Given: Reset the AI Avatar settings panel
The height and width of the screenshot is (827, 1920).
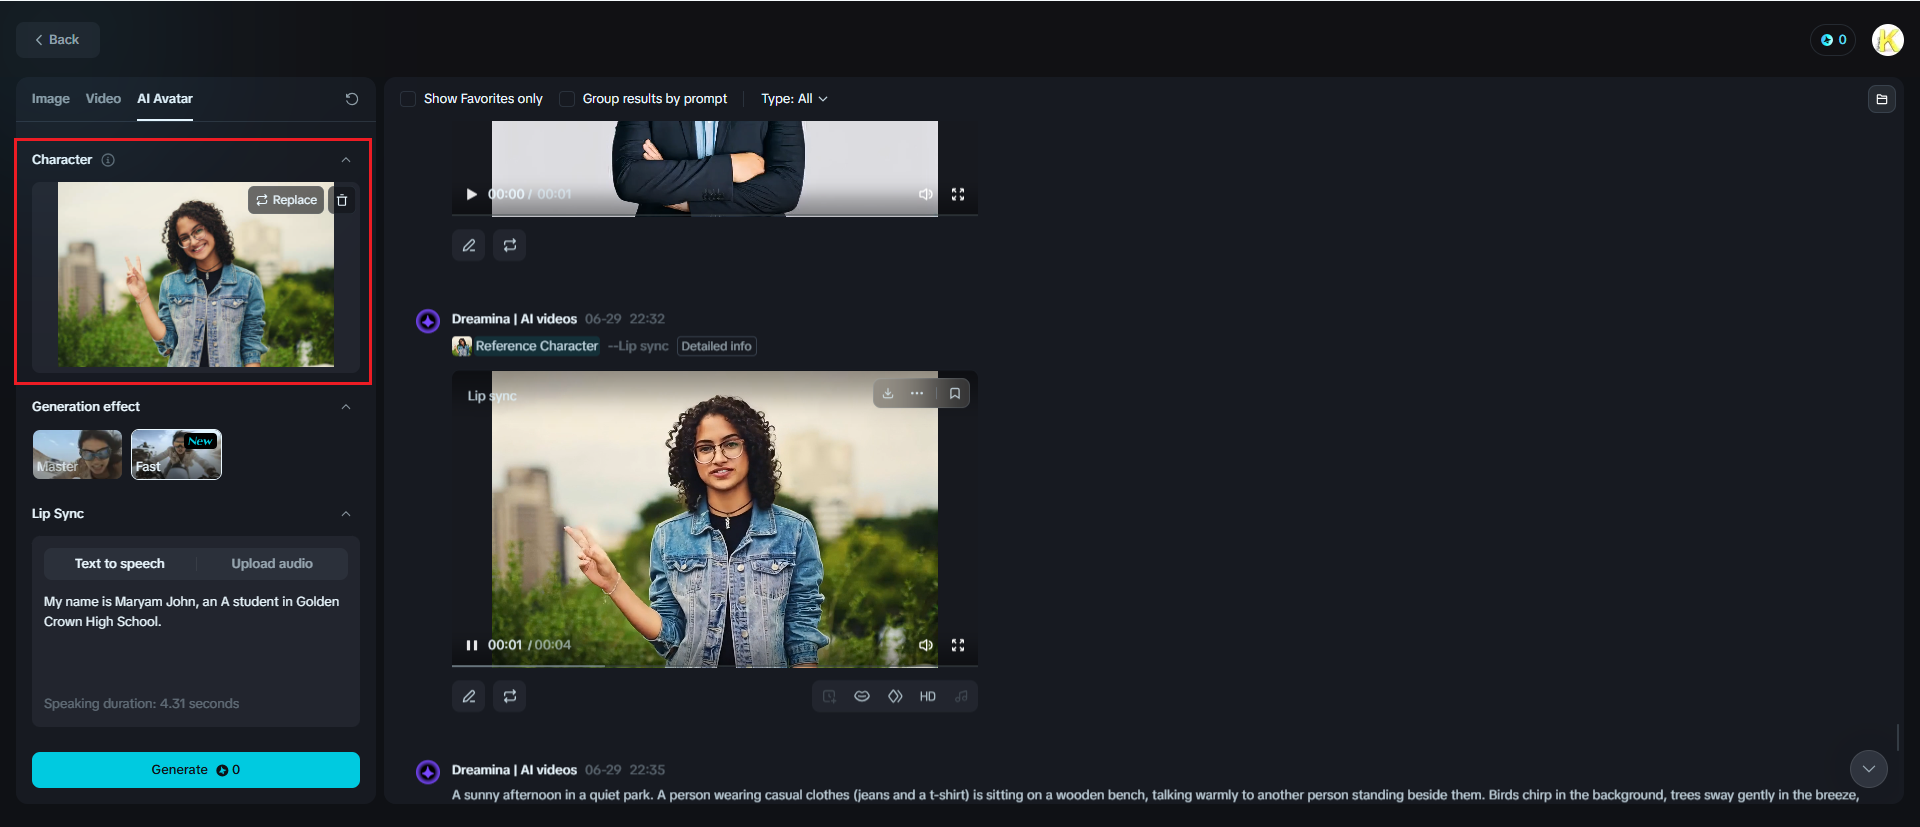Looking at the screenshot, I should point(352,99).
